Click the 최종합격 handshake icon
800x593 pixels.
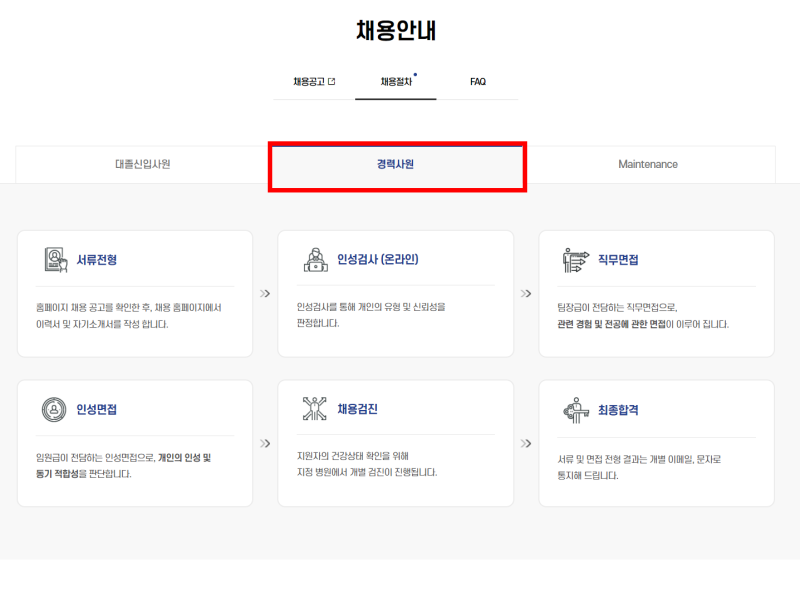point(574,409)
